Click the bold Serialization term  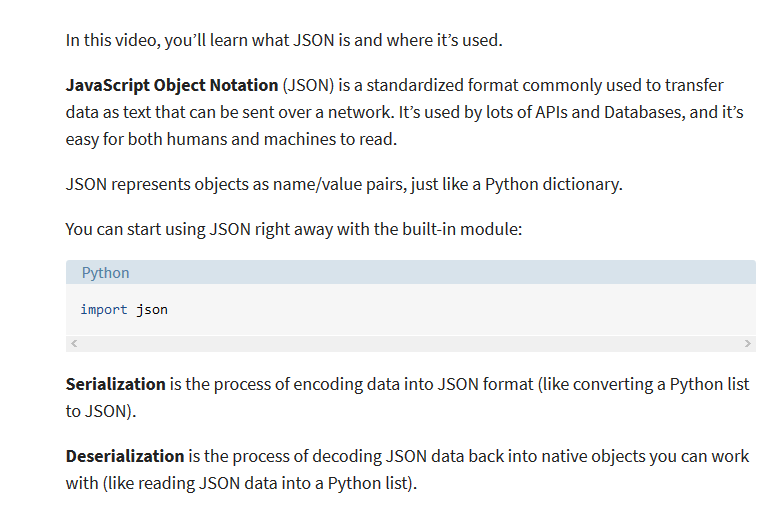(115, 384)
